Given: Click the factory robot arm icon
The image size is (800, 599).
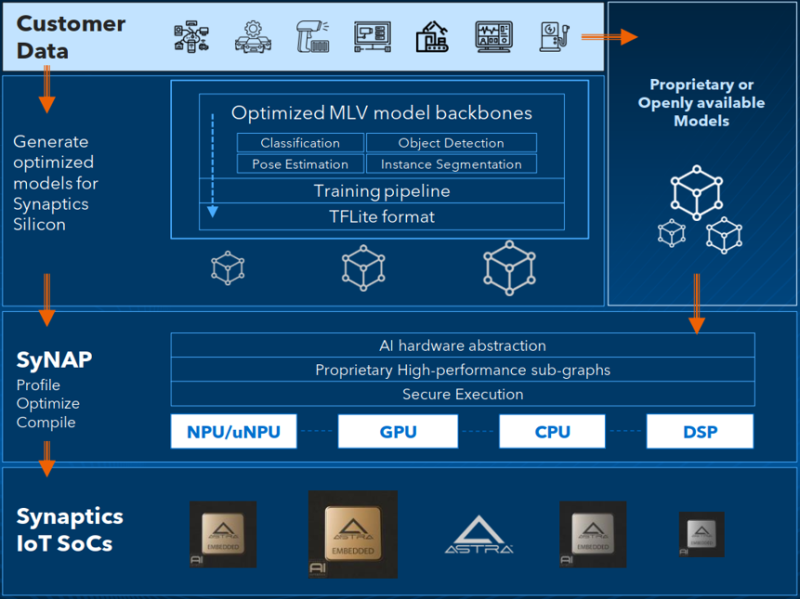Looking at the screenshot, I should (x=432, y=37).
